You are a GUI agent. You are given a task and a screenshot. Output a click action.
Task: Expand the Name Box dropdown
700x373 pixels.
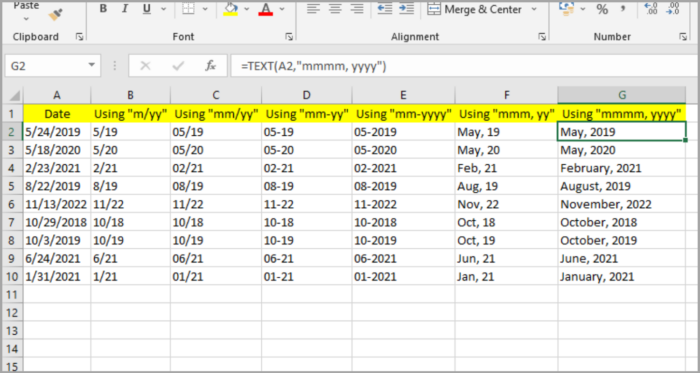point(92,65)
